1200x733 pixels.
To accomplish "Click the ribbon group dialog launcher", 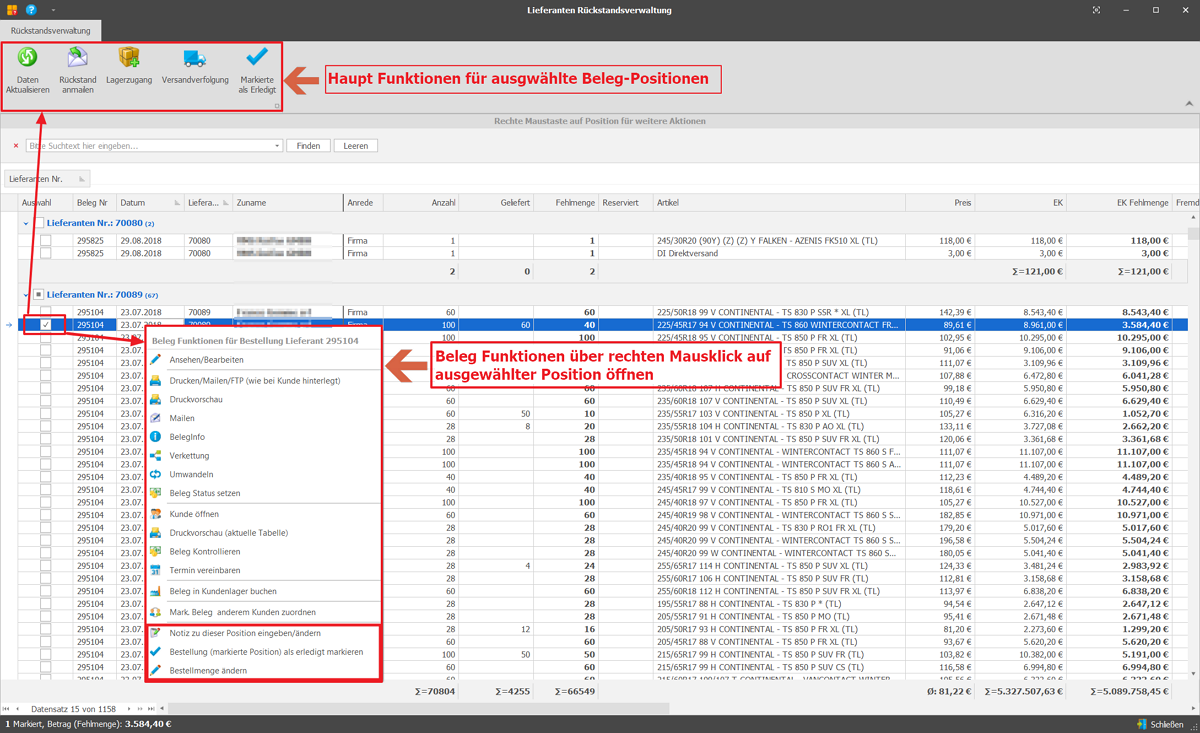I will tap(277, 105).
